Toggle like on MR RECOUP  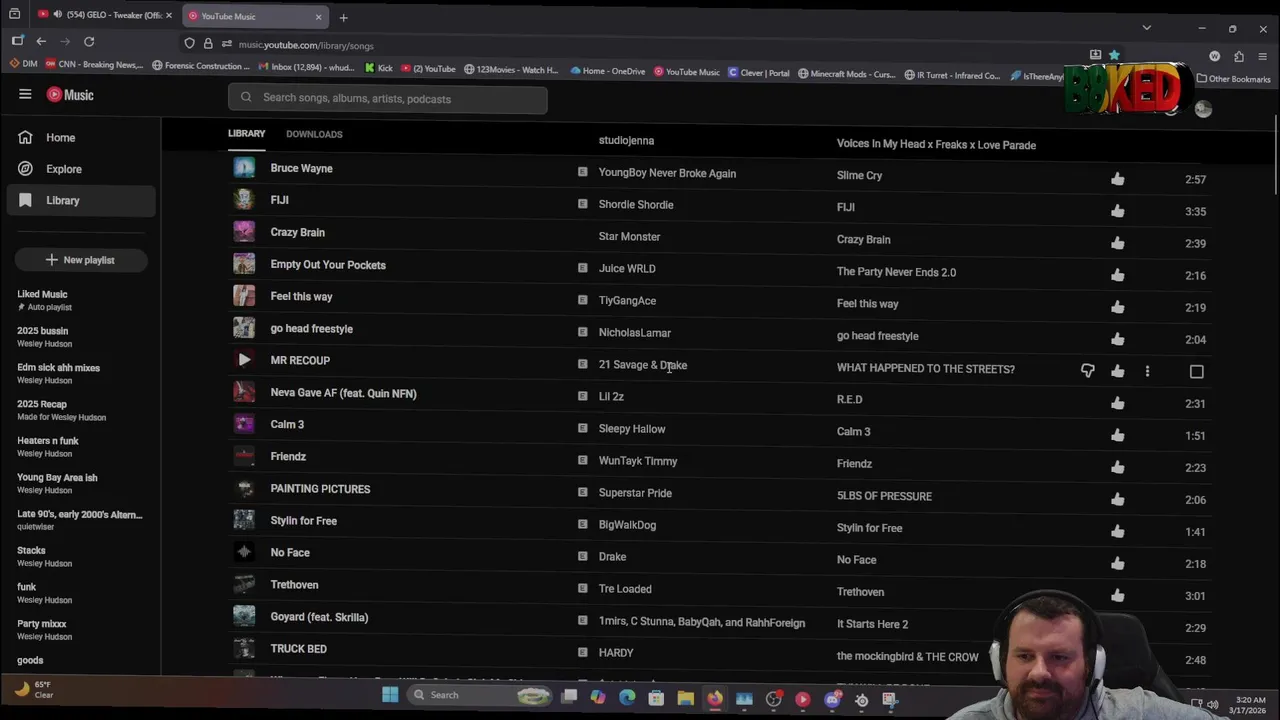[x=1117, y=371]
